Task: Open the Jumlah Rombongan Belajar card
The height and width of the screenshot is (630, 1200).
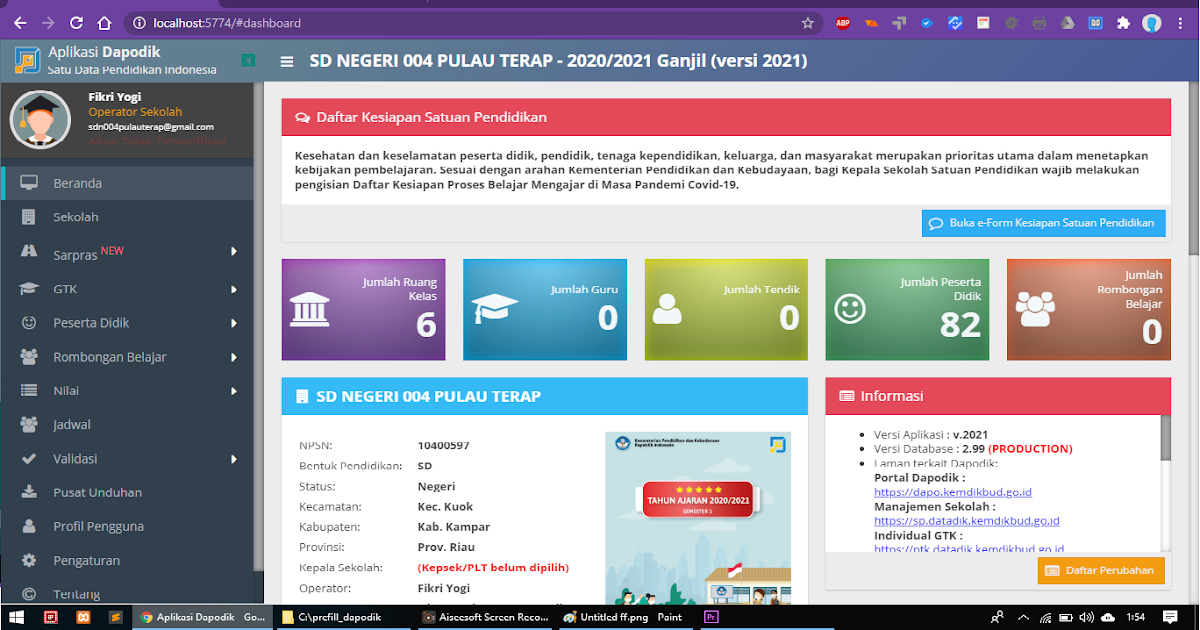Action: 1088,309
